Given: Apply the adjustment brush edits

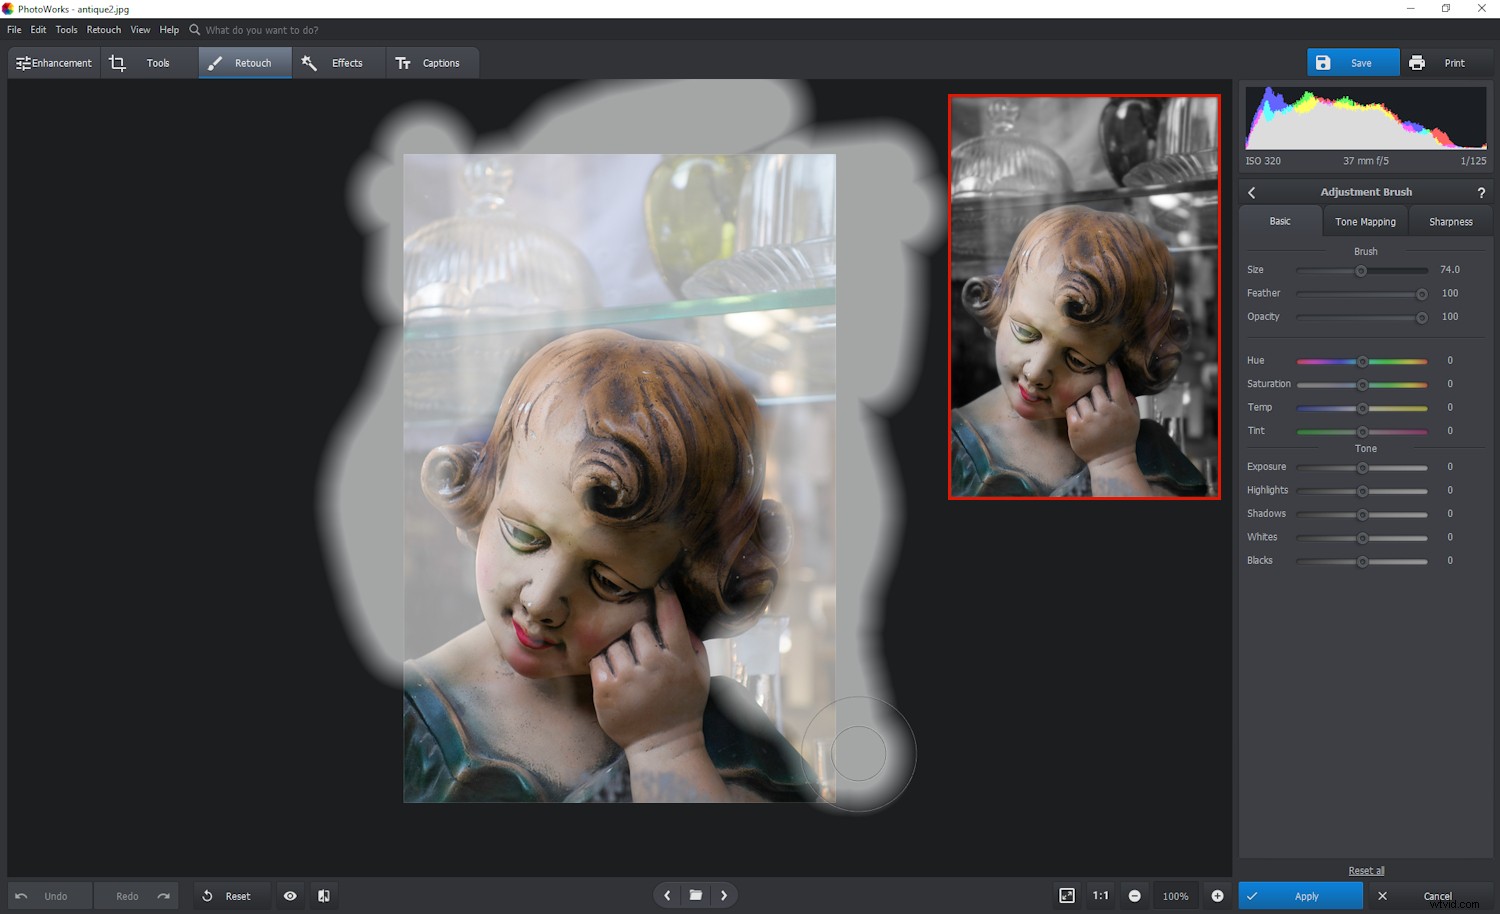Looking at the screenshot, I should [1300, 896].
